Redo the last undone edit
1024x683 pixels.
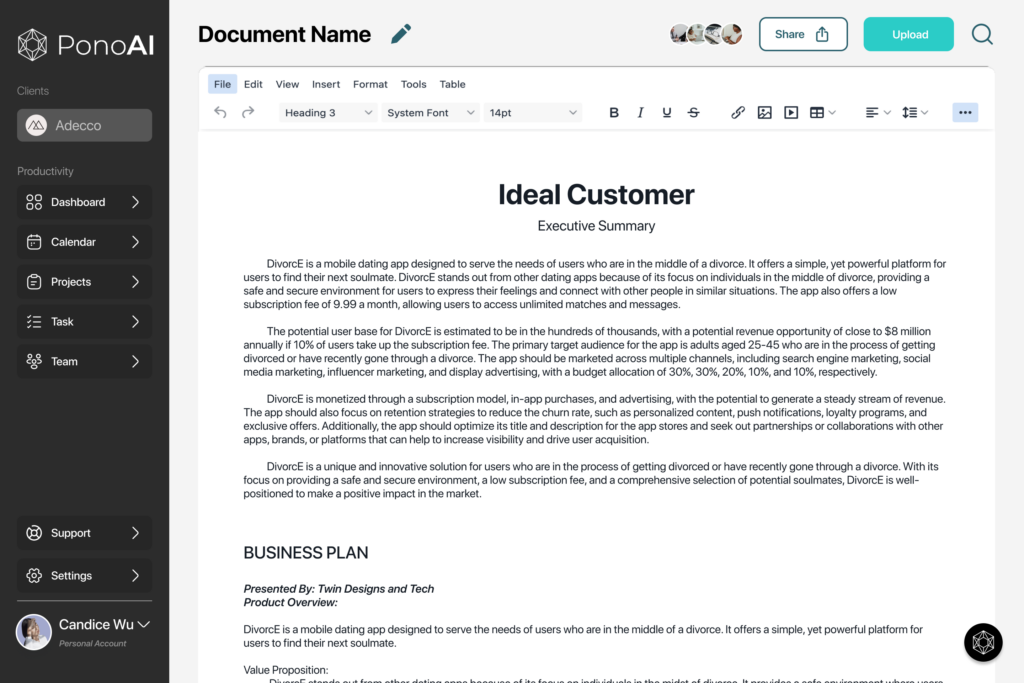[x=248, y=113]
